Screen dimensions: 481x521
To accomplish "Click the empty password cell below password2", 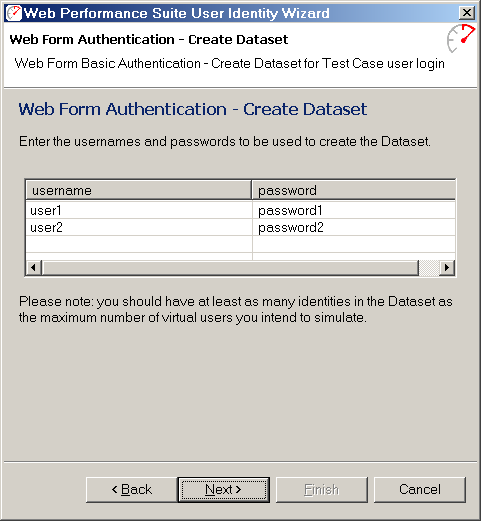I will coord(354,244).
